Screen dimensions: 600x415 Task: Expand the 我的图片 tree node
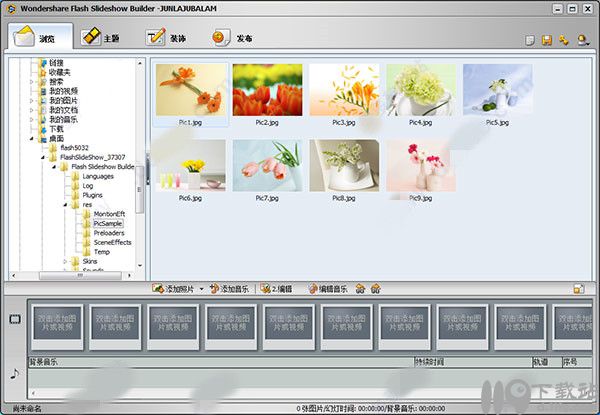click(x=32, y=101)
